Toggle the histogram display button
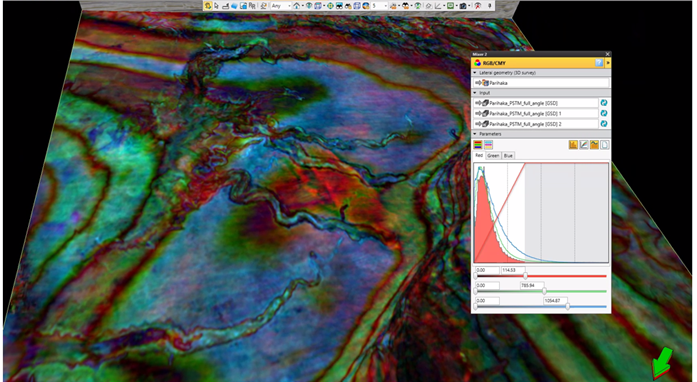This screenshot has height=382, width=697. coord(573,145)
